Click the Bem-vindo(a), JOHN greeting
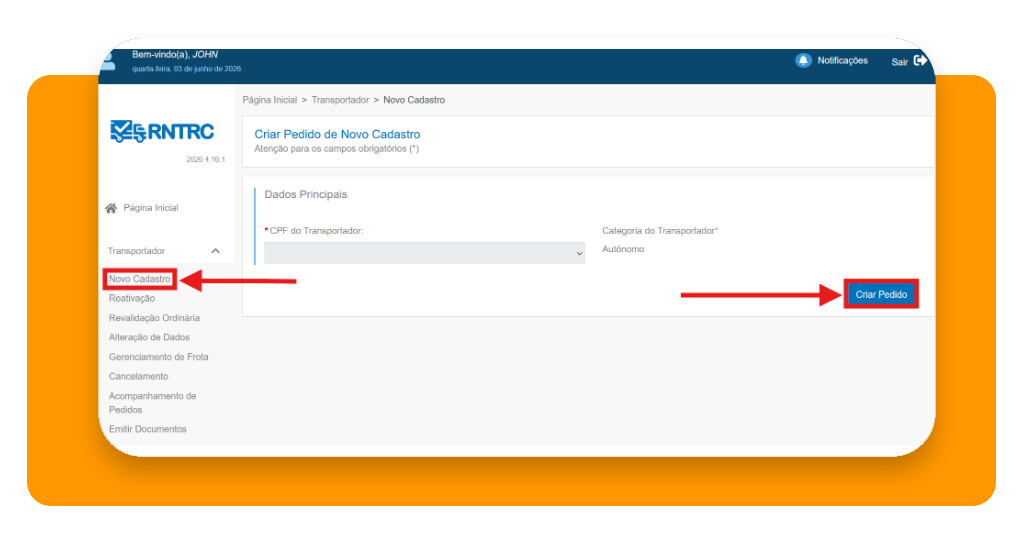 pos(175,55)
